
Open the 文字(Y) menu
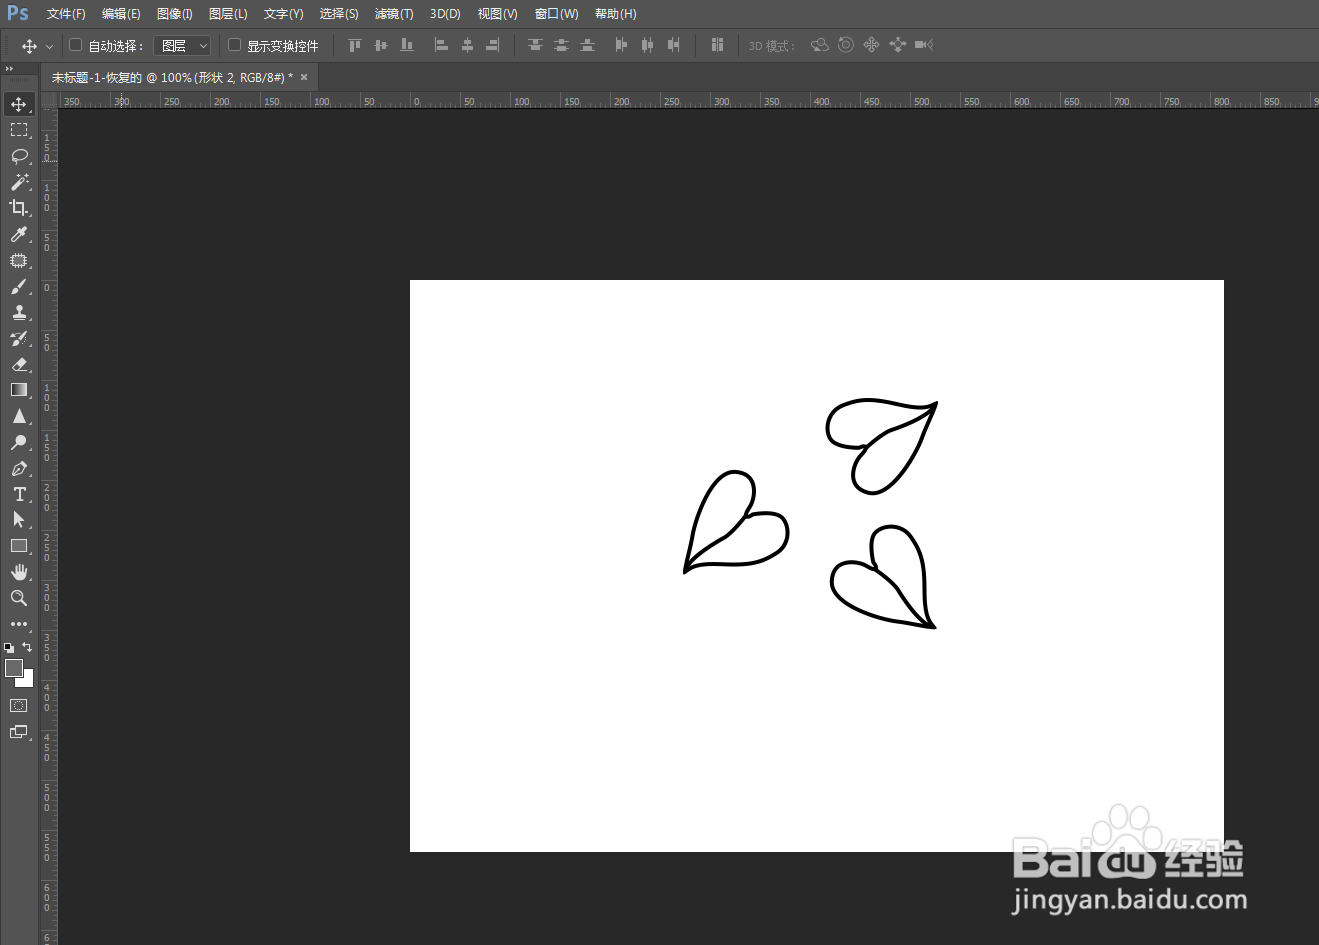[283, 14]
